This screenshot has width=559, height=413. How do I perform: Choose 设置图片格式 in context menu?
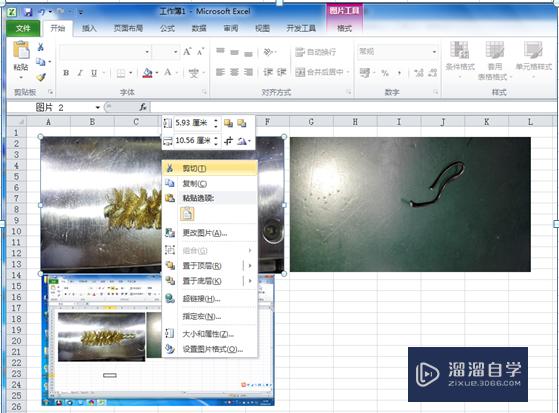pyautogui.click(x=210, y=349)
